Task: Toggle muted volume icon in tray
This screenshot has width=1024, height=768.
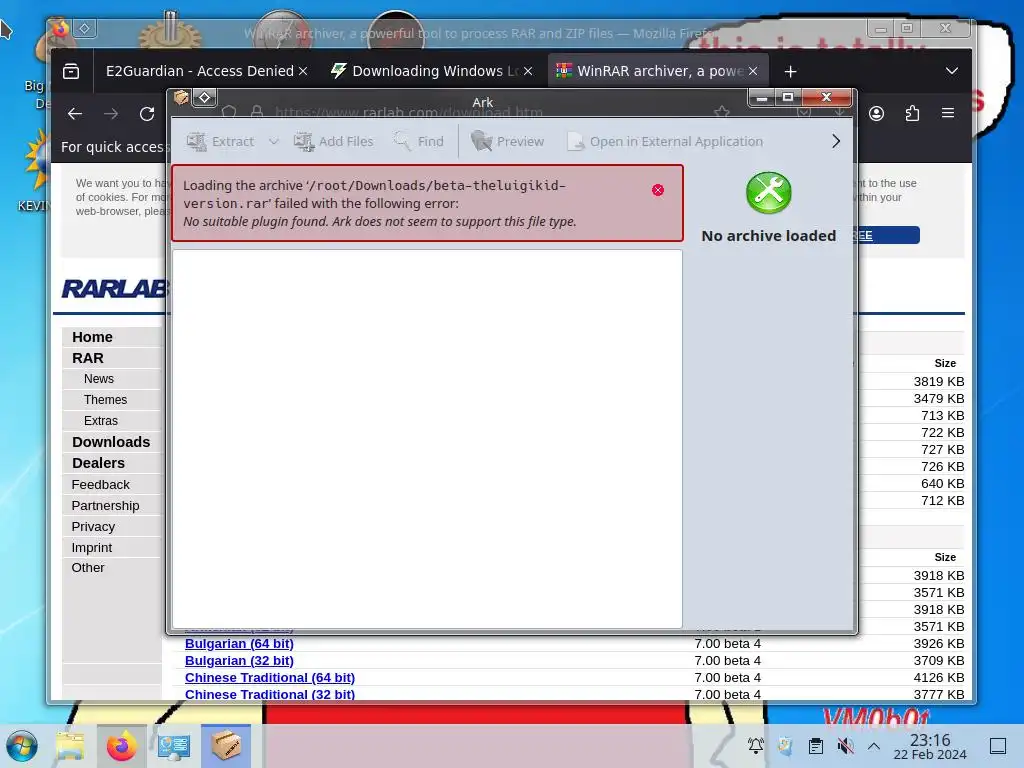Action: [845, 745]
